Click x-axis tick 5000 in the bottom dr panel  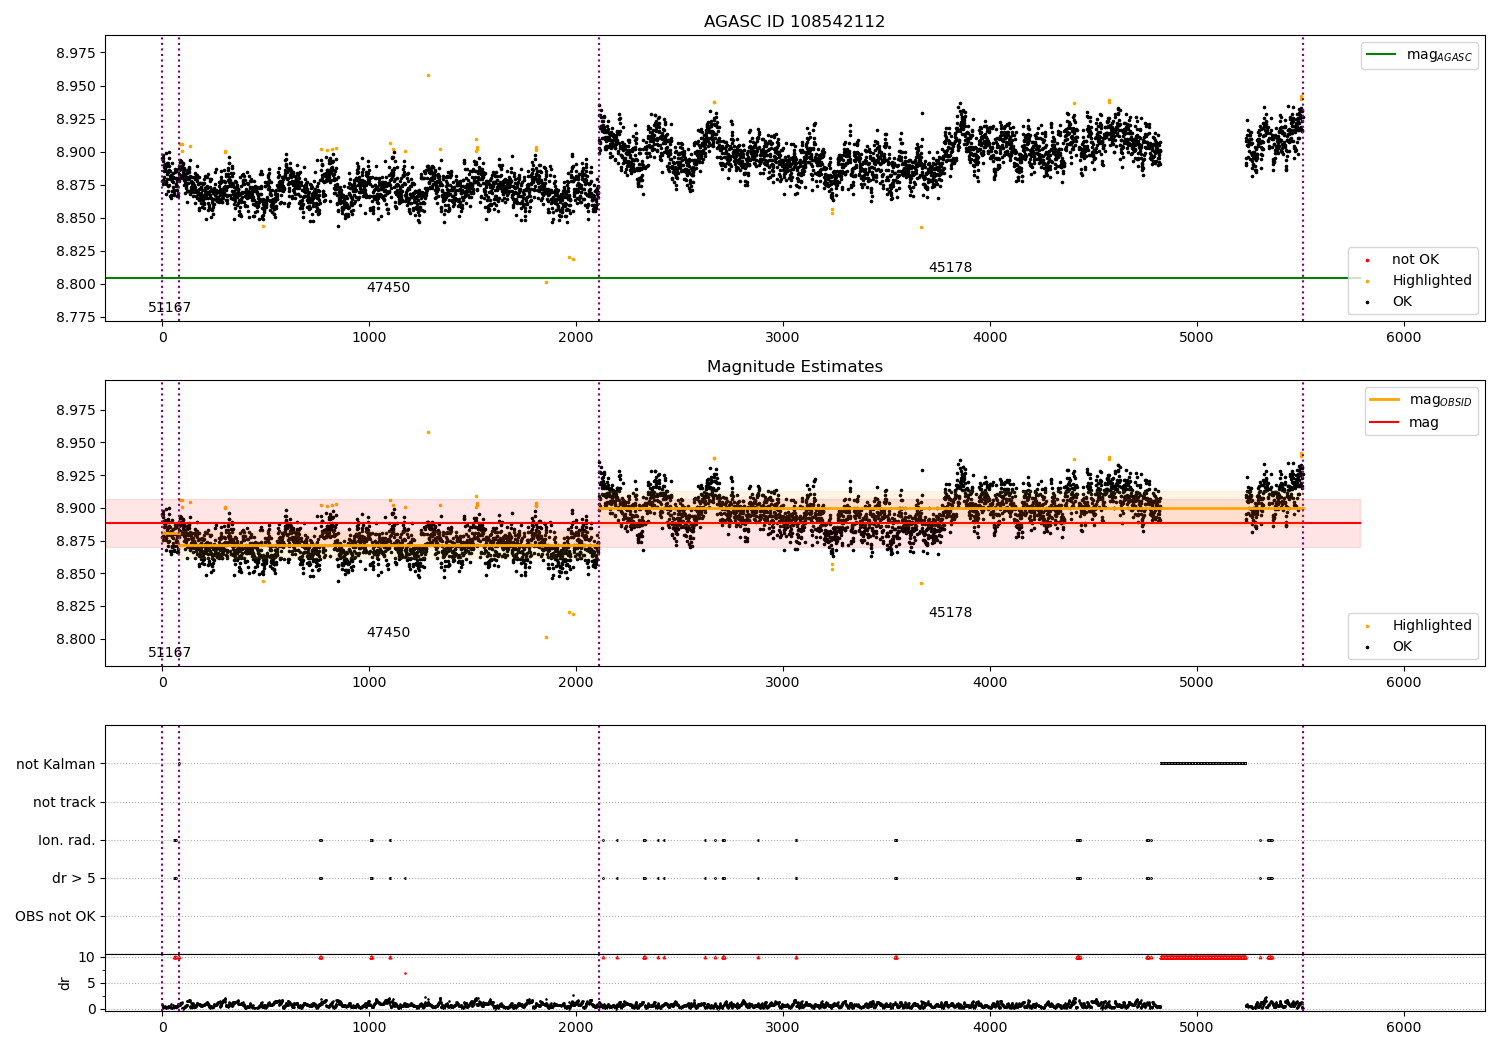[1196, 1028]
